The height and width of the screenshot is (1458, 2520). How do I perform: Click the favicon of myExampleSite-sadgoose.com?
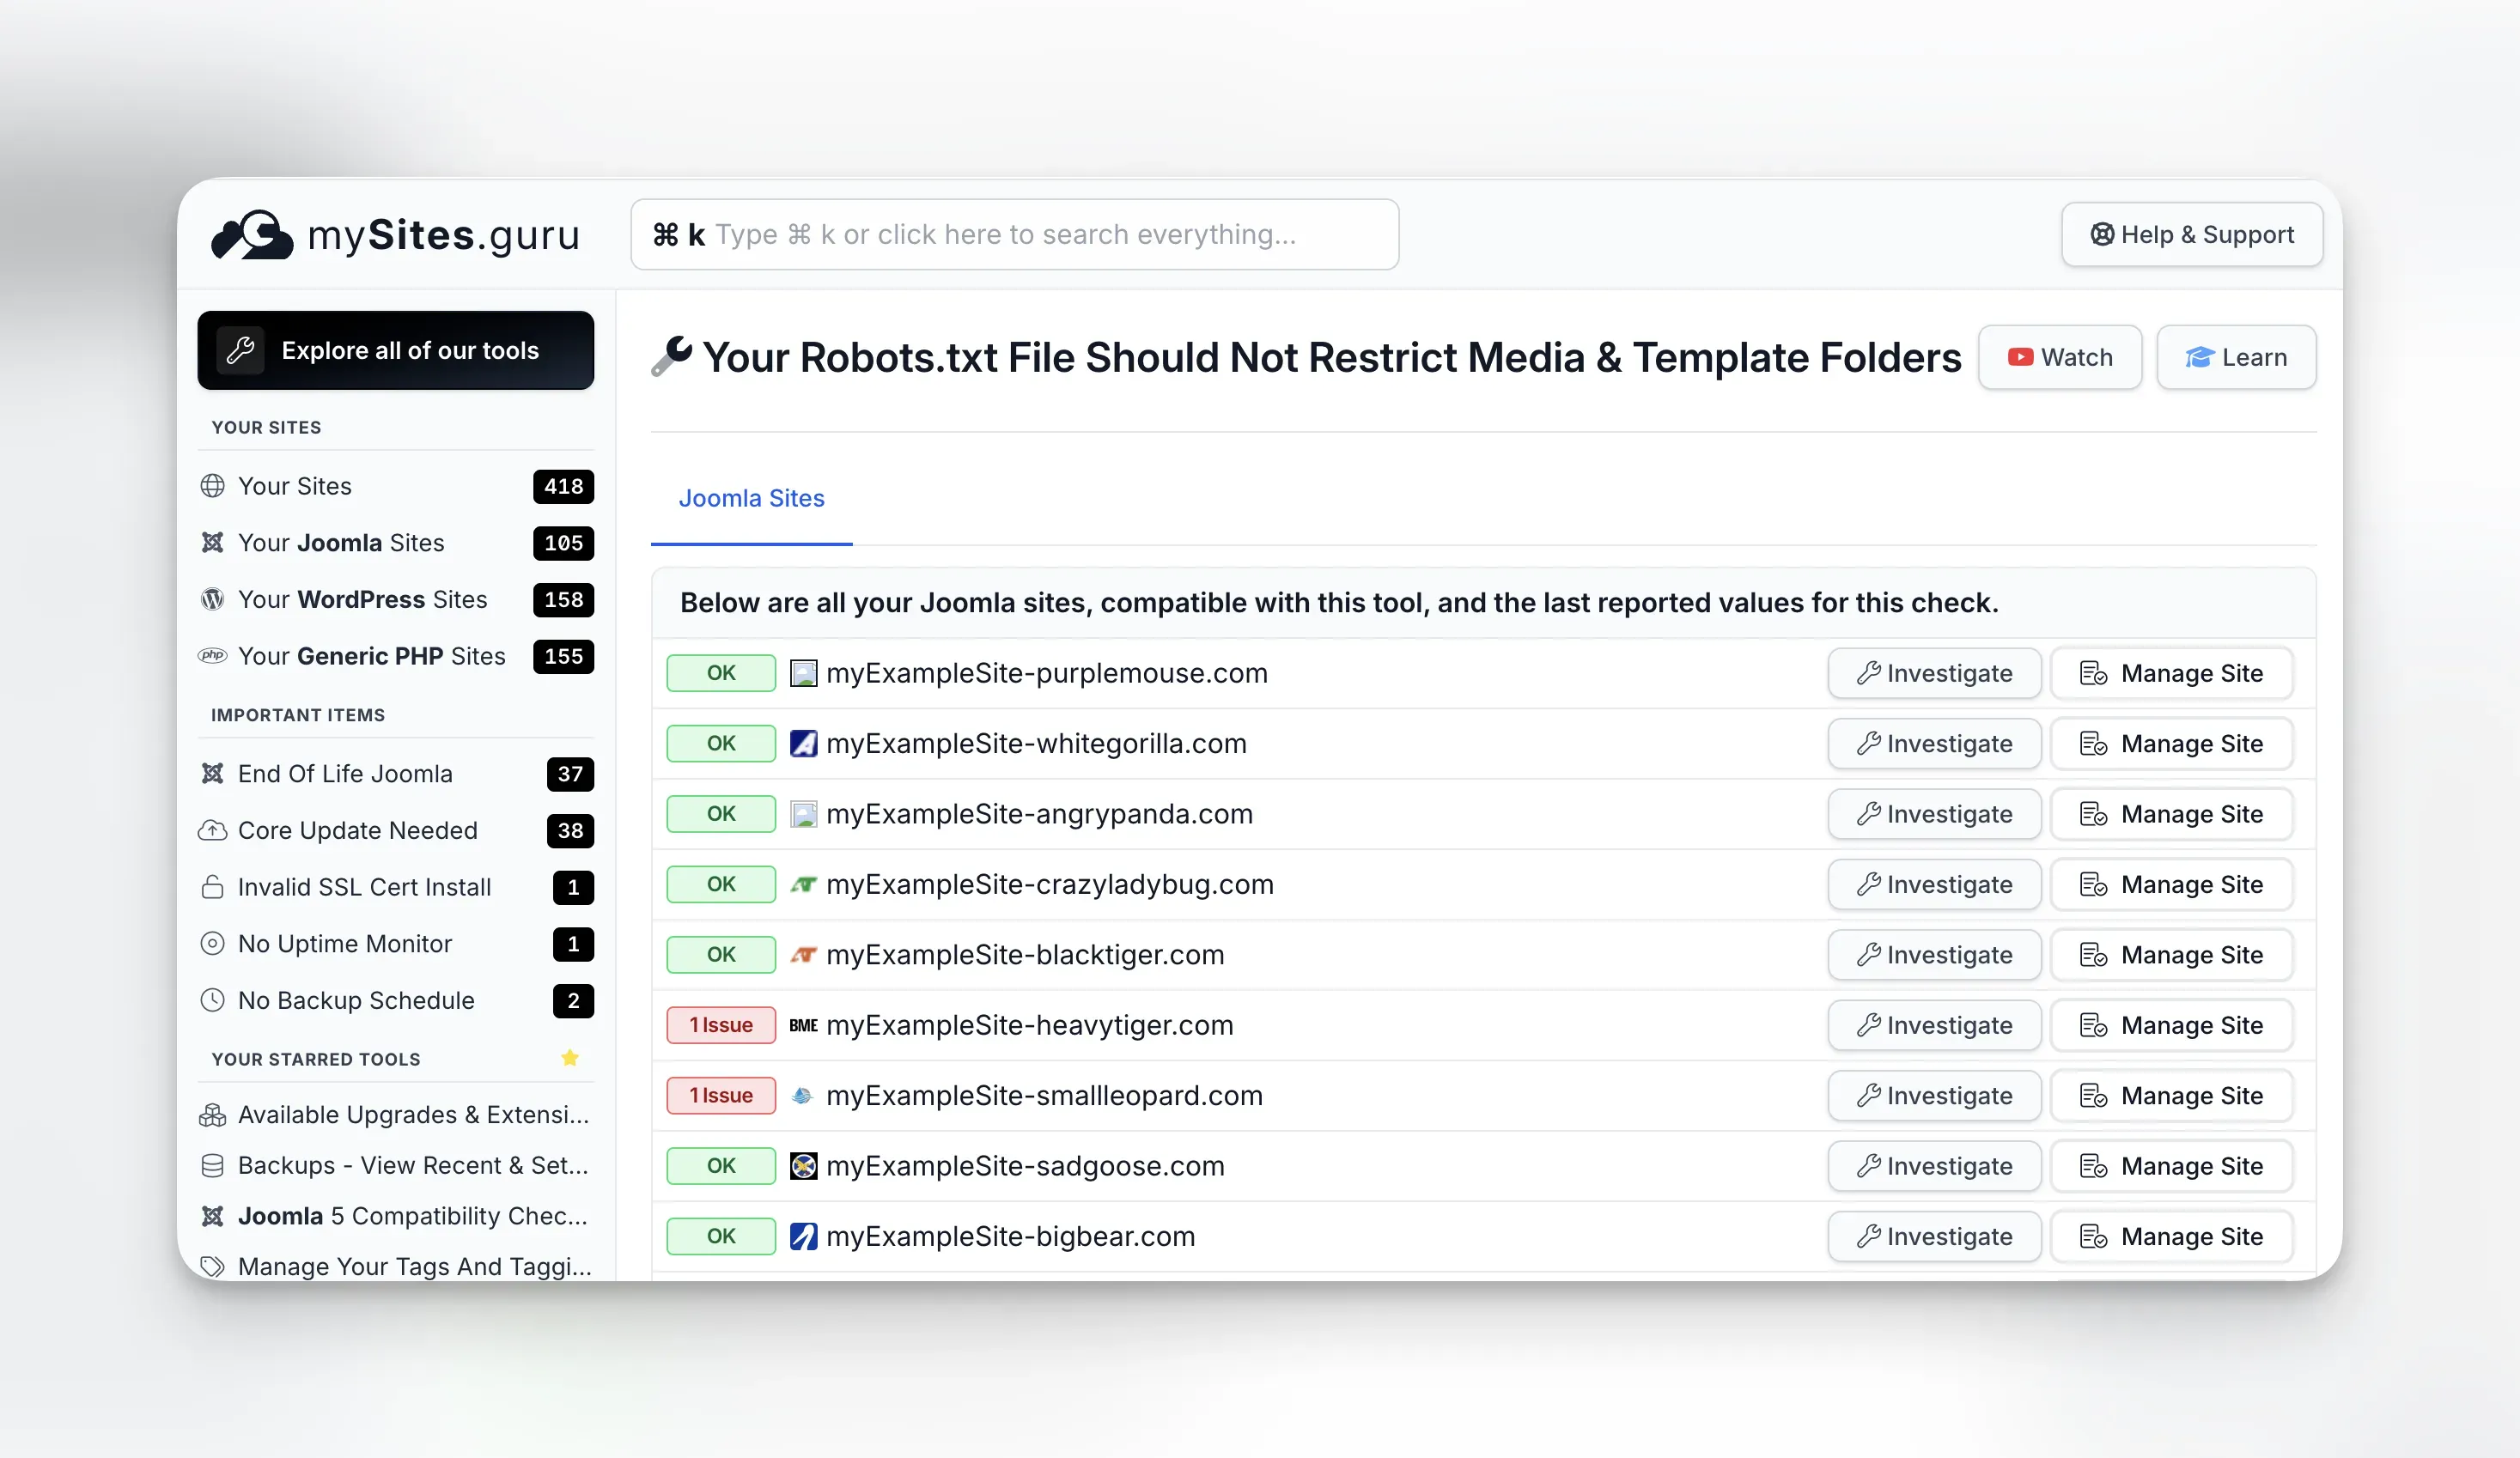[x=804, y=1166]
